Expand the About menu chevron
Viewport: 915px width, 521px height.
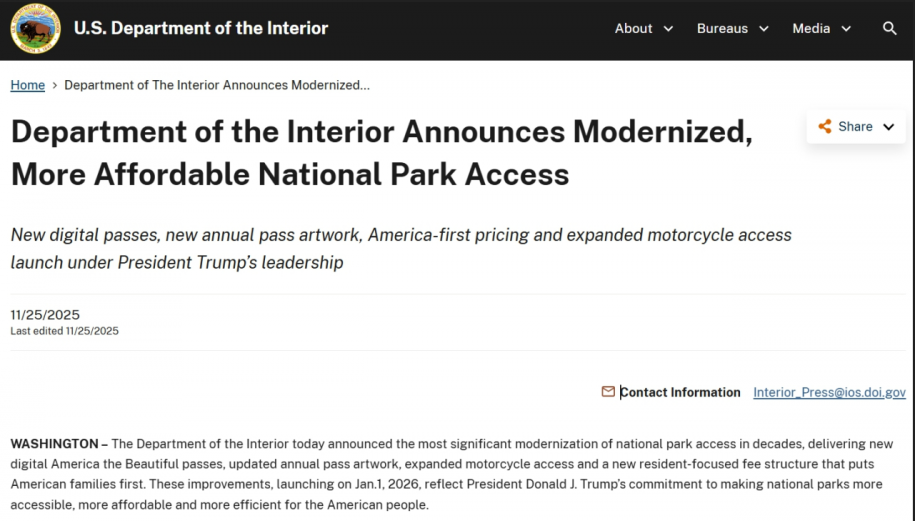[669, 29]
